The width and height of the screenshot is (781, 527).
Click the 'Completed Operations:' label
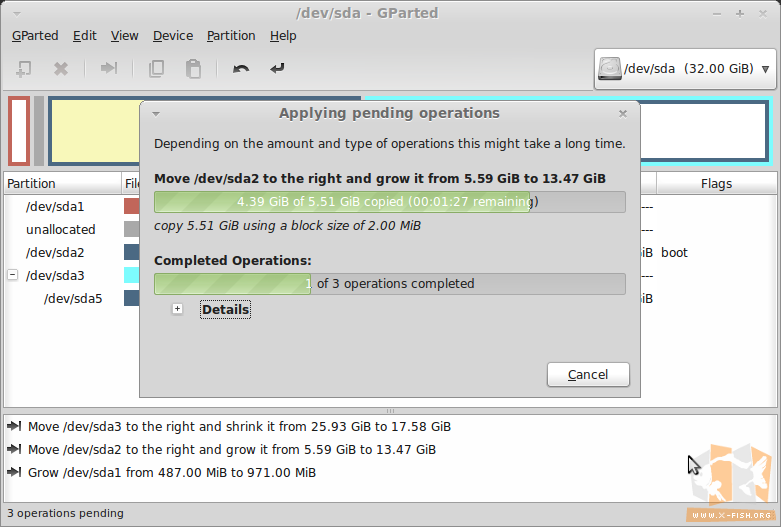point(233,261)
